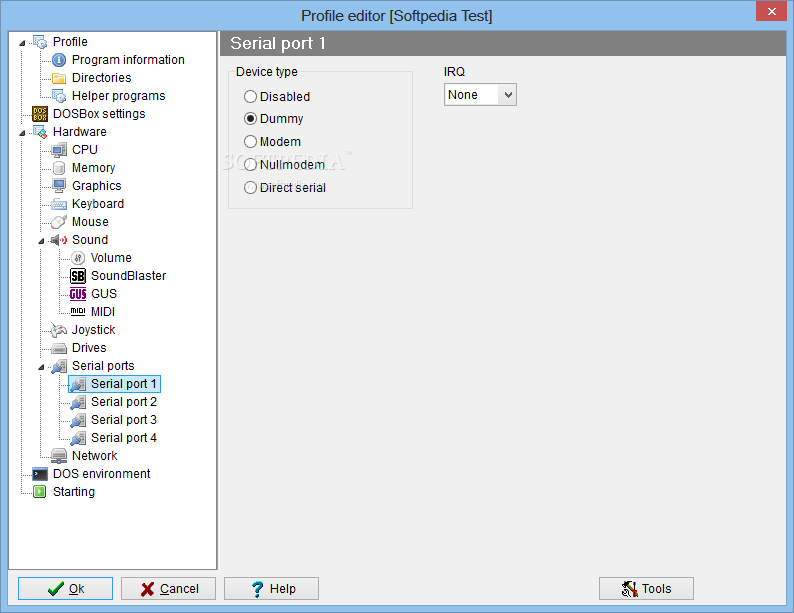Select the CPU label in tree
794x613 pixels.
[x=85, y=150]
